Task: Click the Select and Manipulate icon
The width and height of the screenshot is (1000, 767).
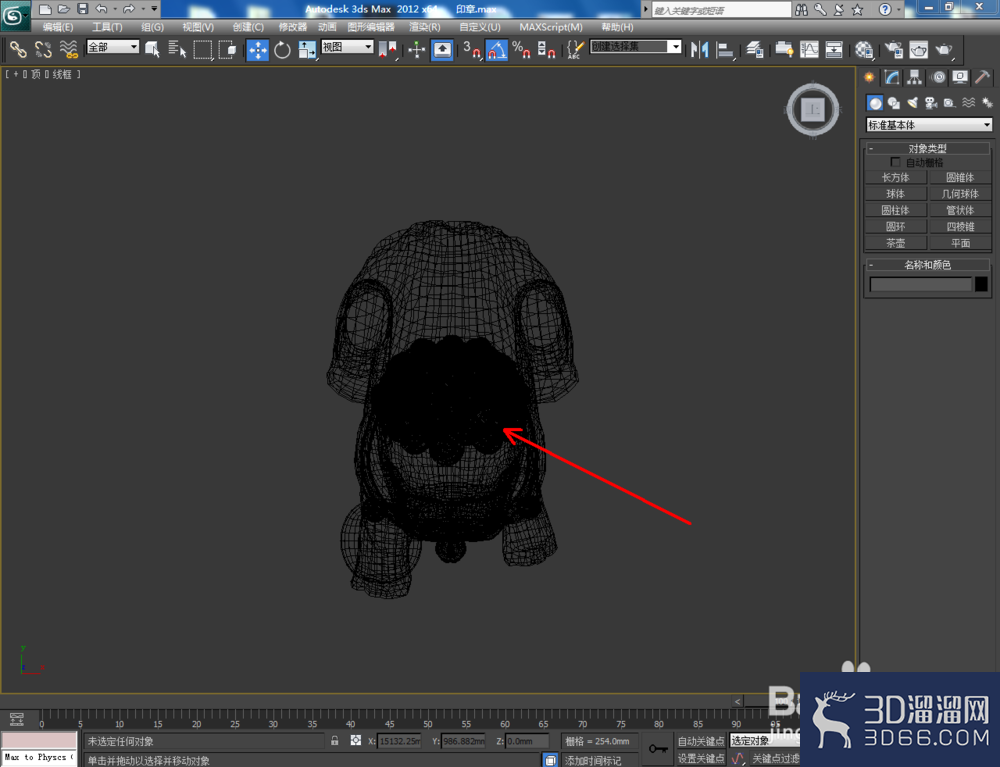Action: (416, 49)
